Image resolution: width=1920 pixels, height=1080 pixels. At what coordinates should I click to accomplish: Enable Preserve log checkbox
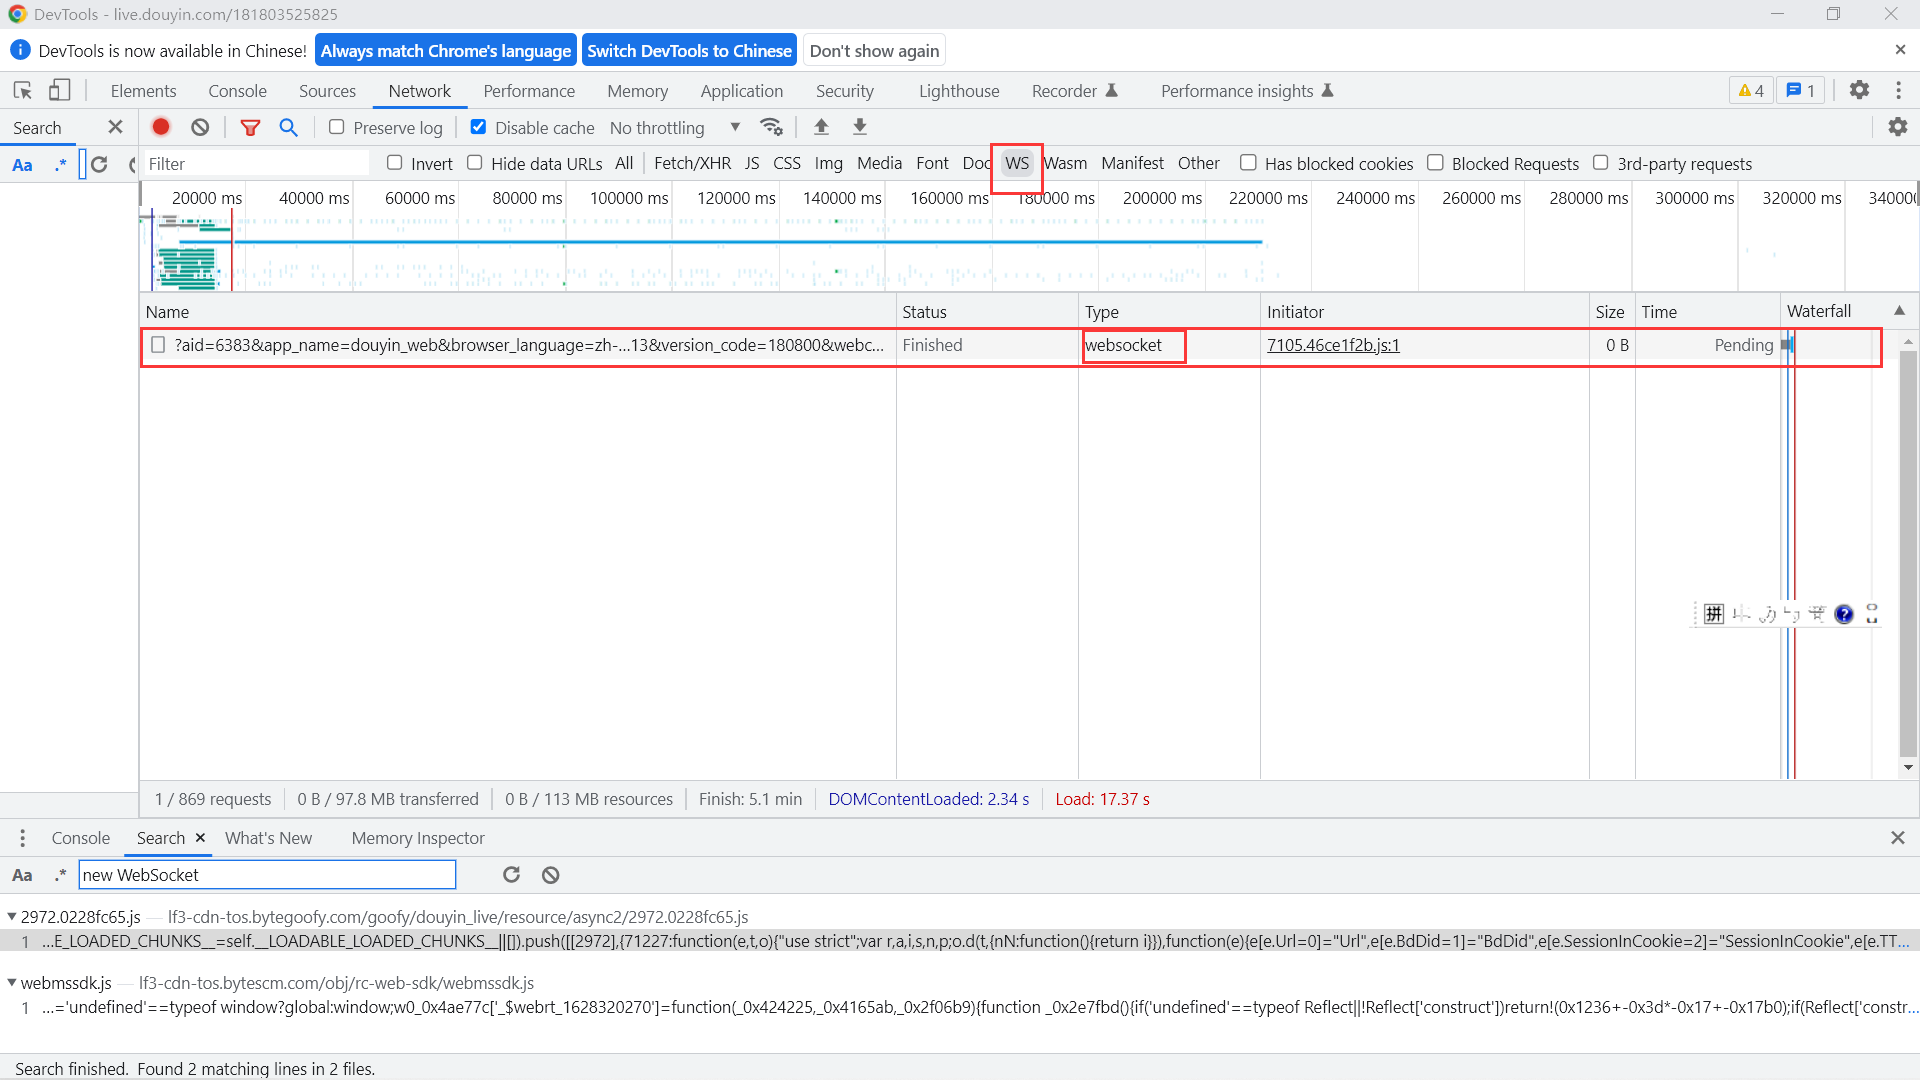tap(337, 127)
